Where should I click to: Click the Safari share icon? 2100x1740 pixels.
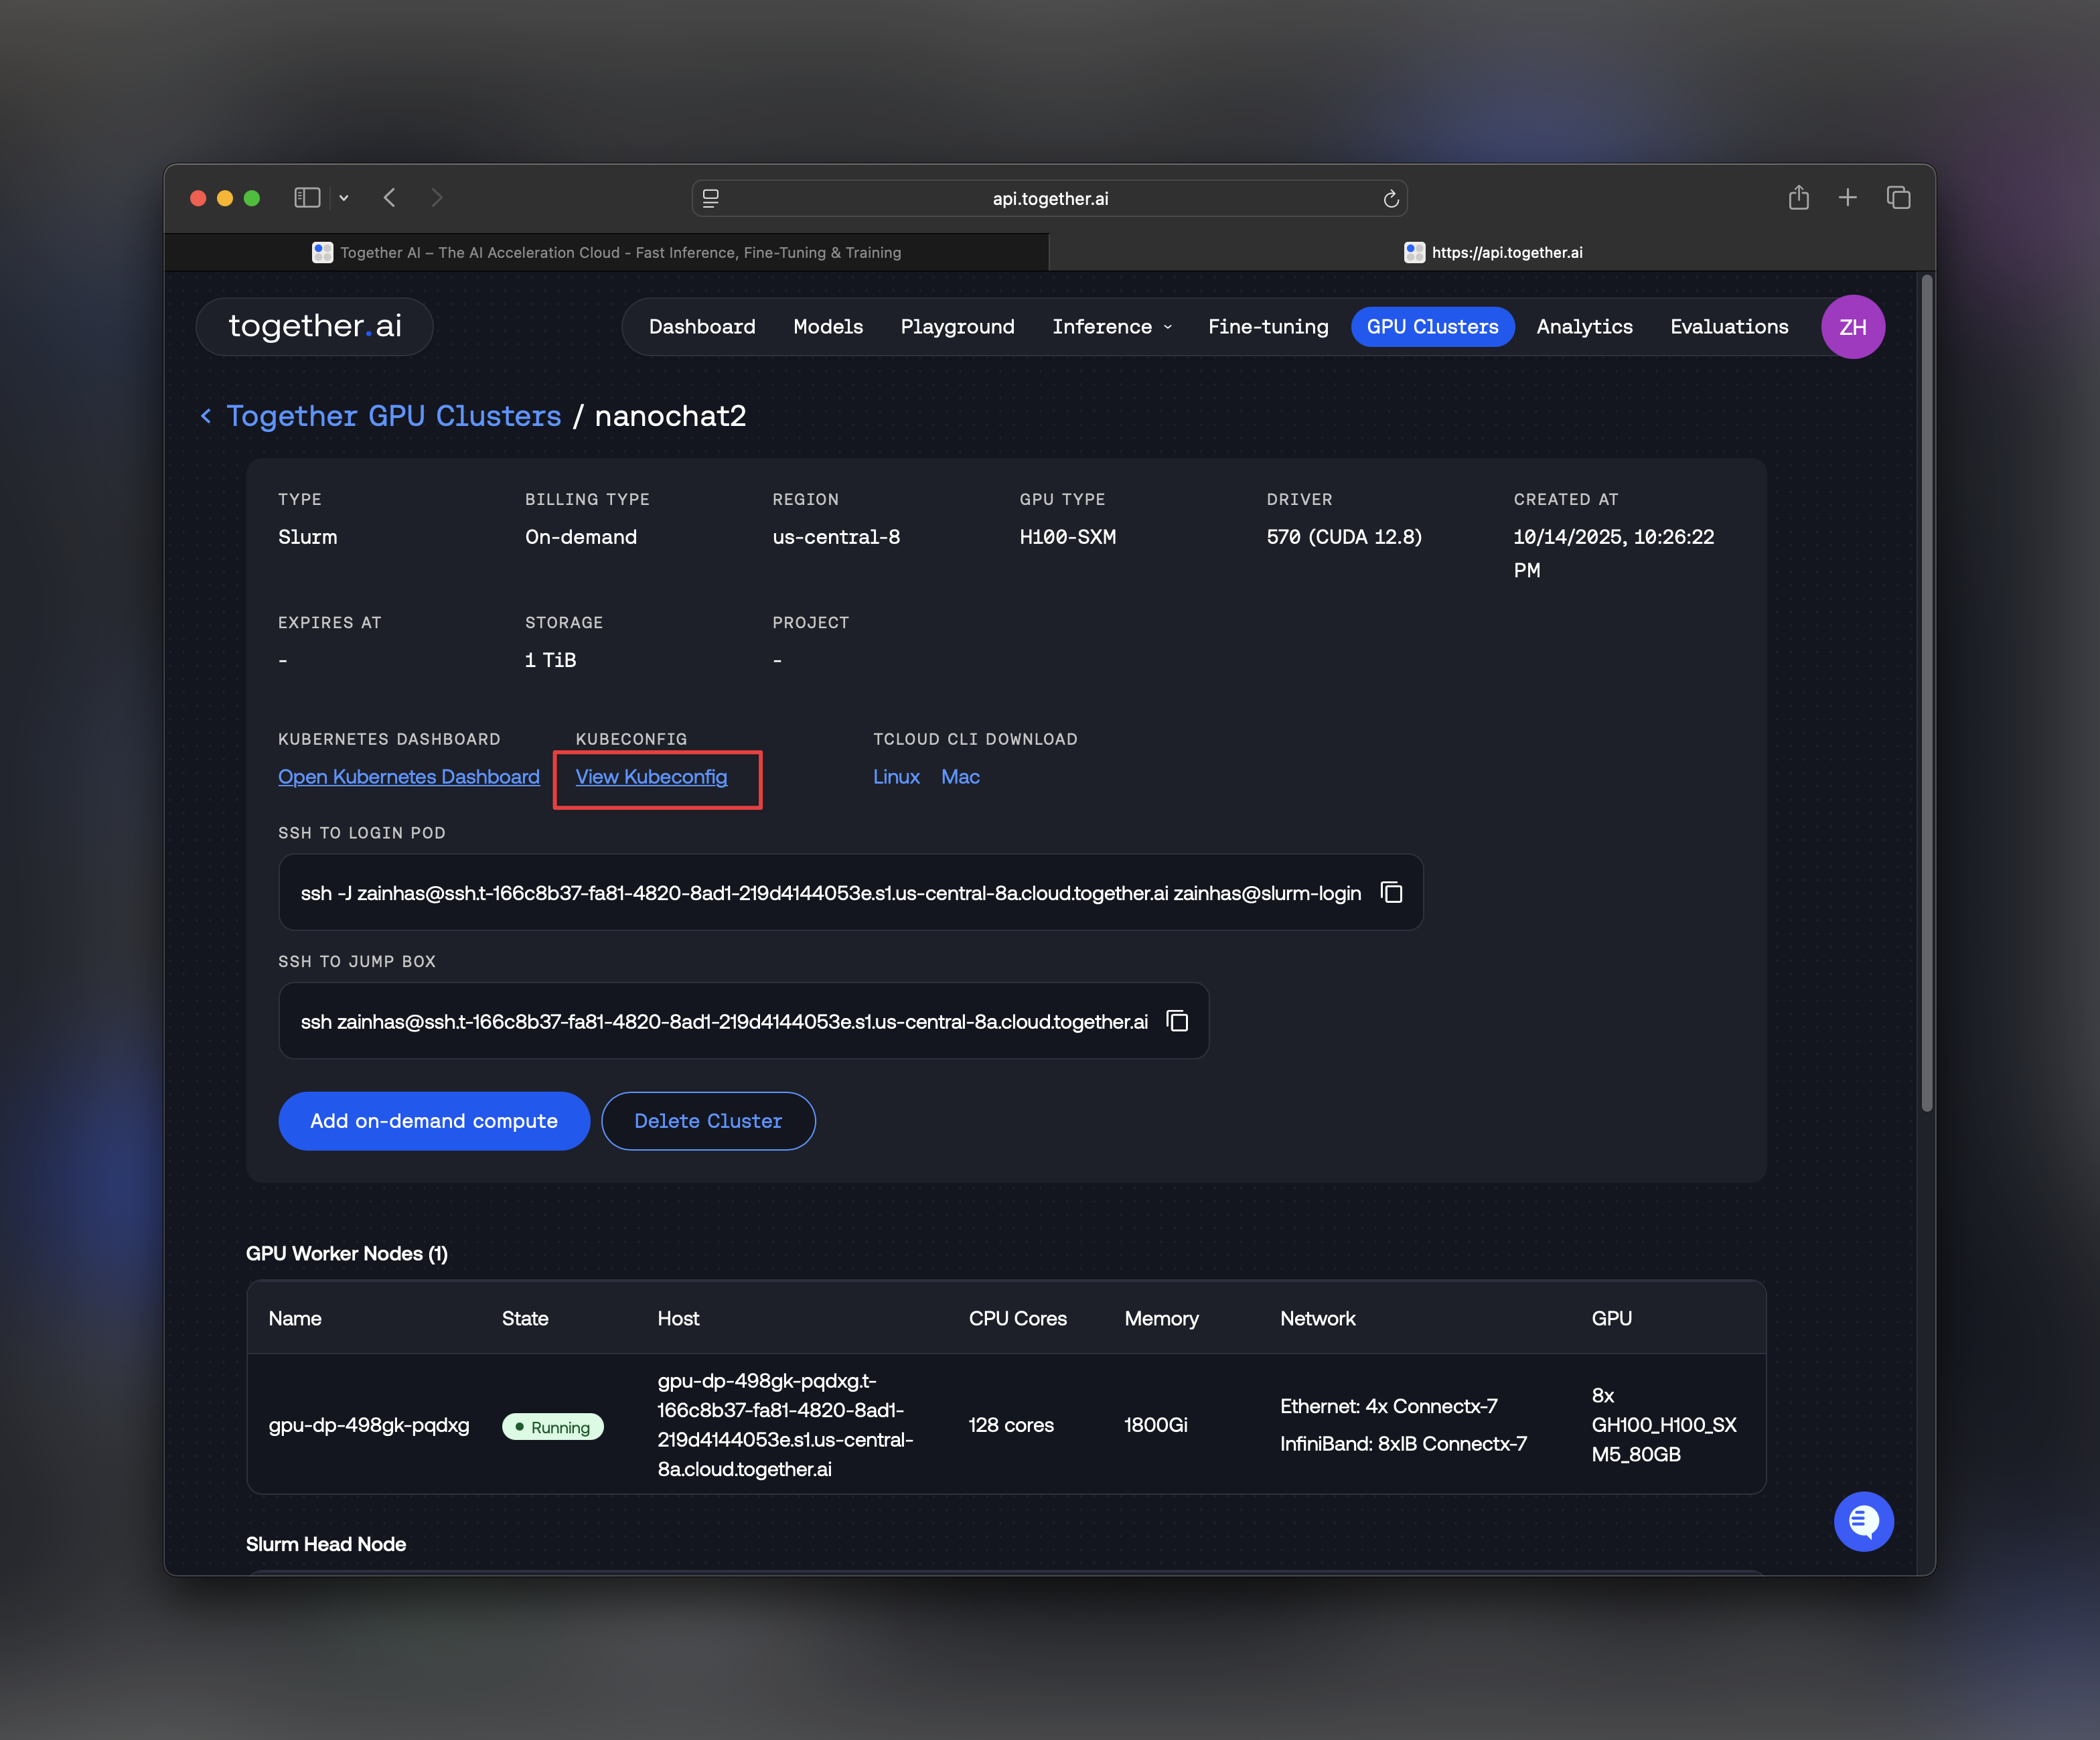click(1798, 198)
